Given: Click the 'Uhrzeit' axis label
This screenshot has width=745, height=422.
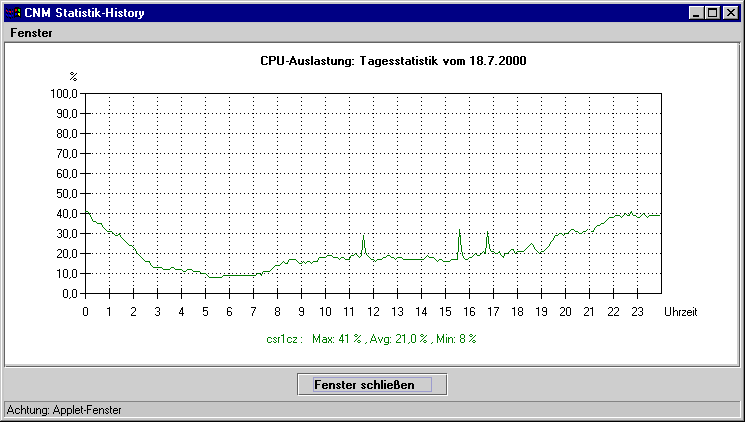Looking at the screenshot, I should [x=680, y=312].
